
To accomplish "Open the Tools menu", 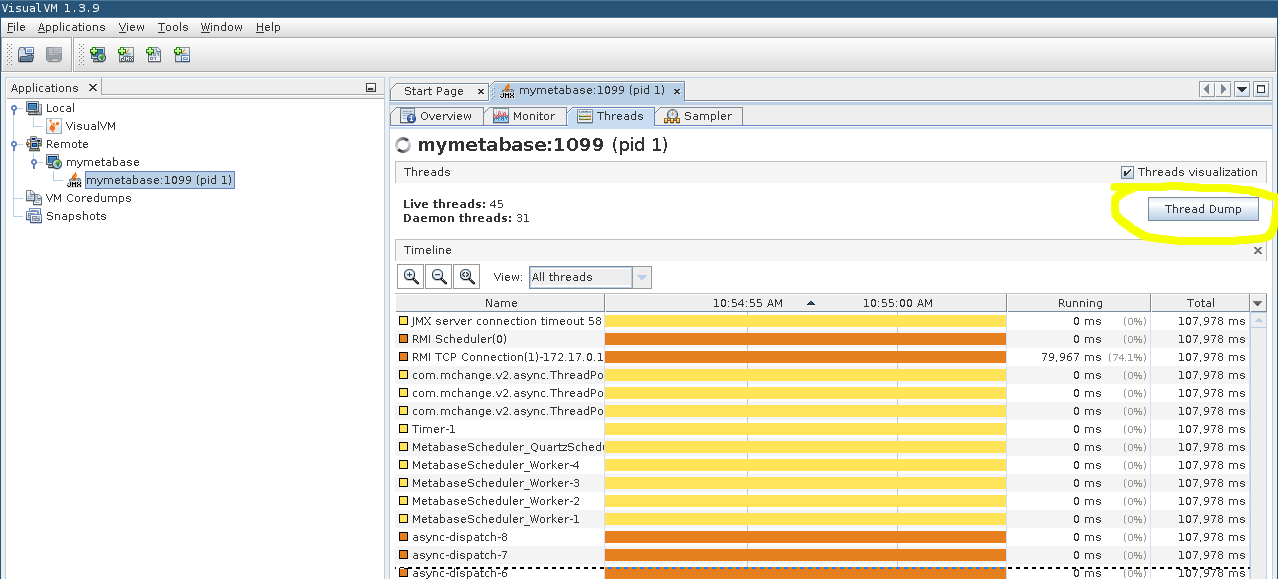I will point(172,27).
